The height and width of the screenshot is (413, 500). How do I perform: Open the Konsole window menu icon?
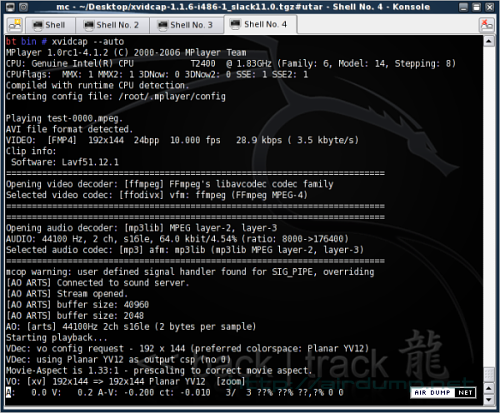(x=10, y=7)
